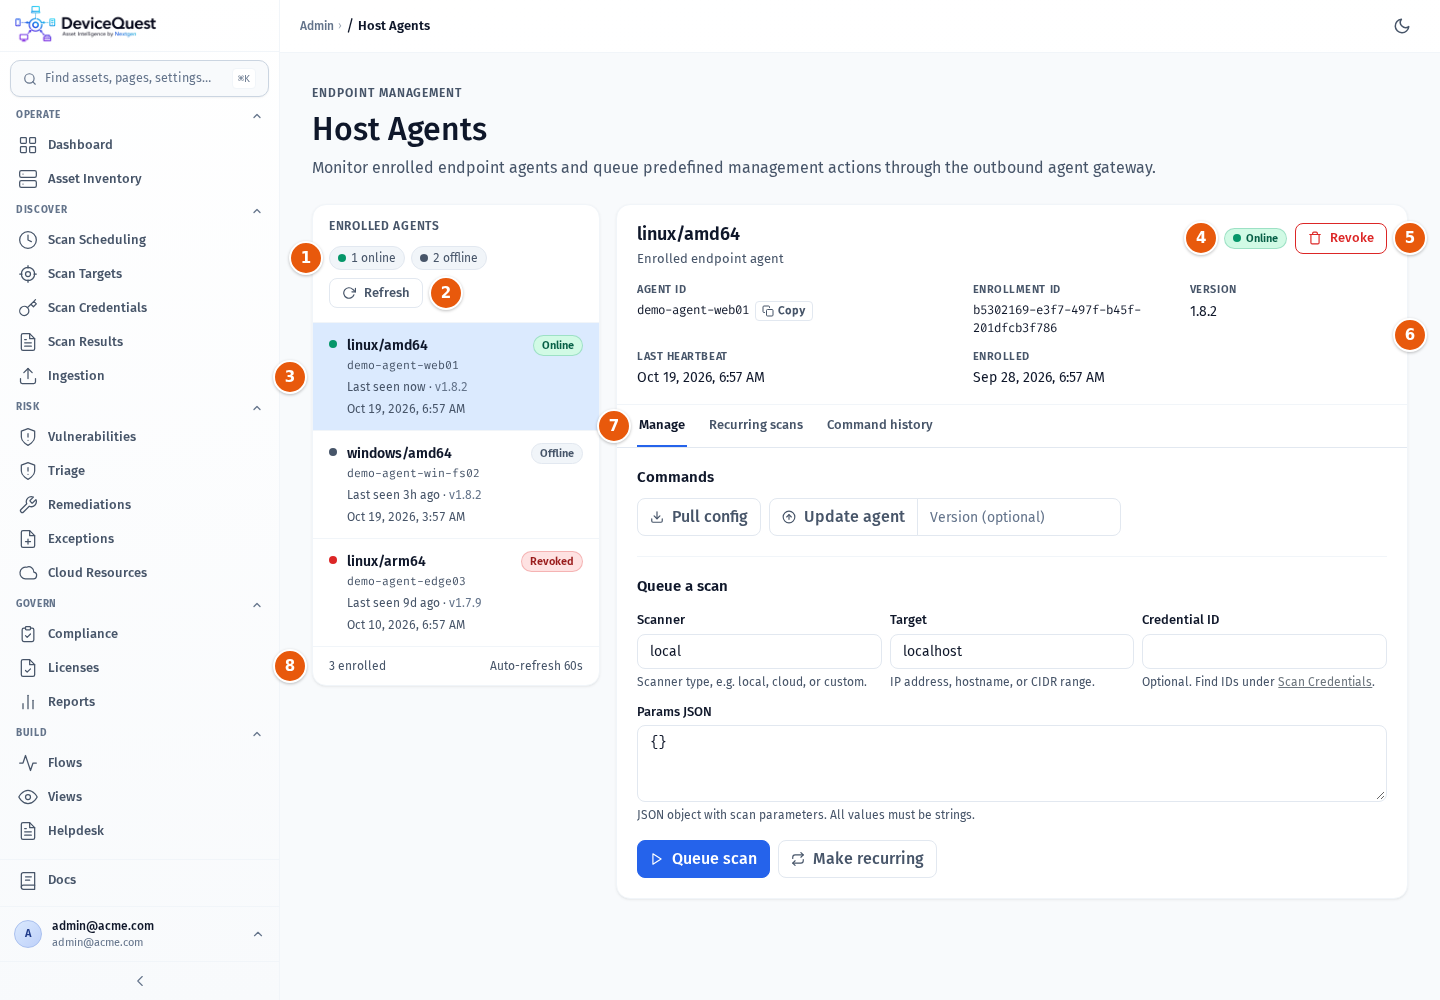Click the Auto-refresh 60s text
This screenshot has height=1000, width=1440.
pyautogui.click(x=536, y=666)
